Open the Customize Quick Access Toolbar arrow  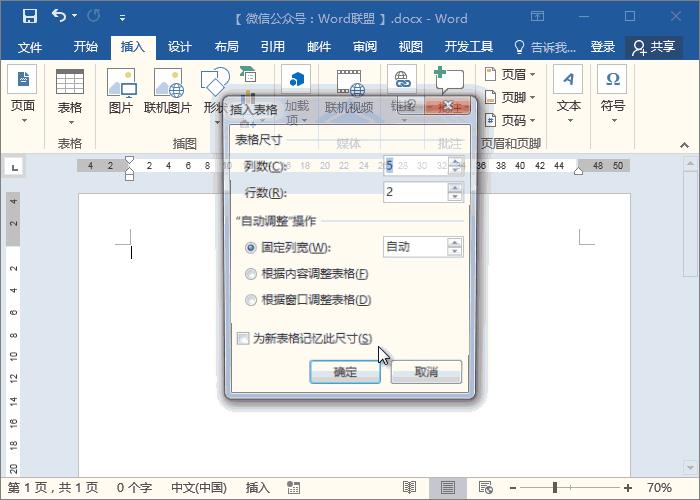point(122,18)
